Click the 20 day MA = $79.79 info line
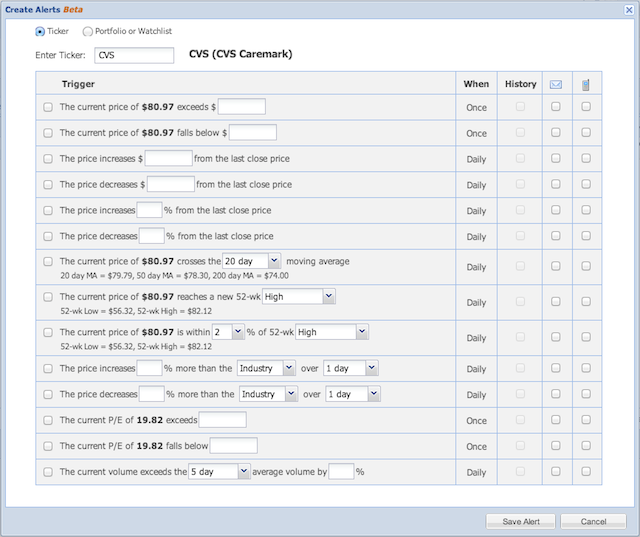The image size is (640, 537). click(x=174, y=276)
